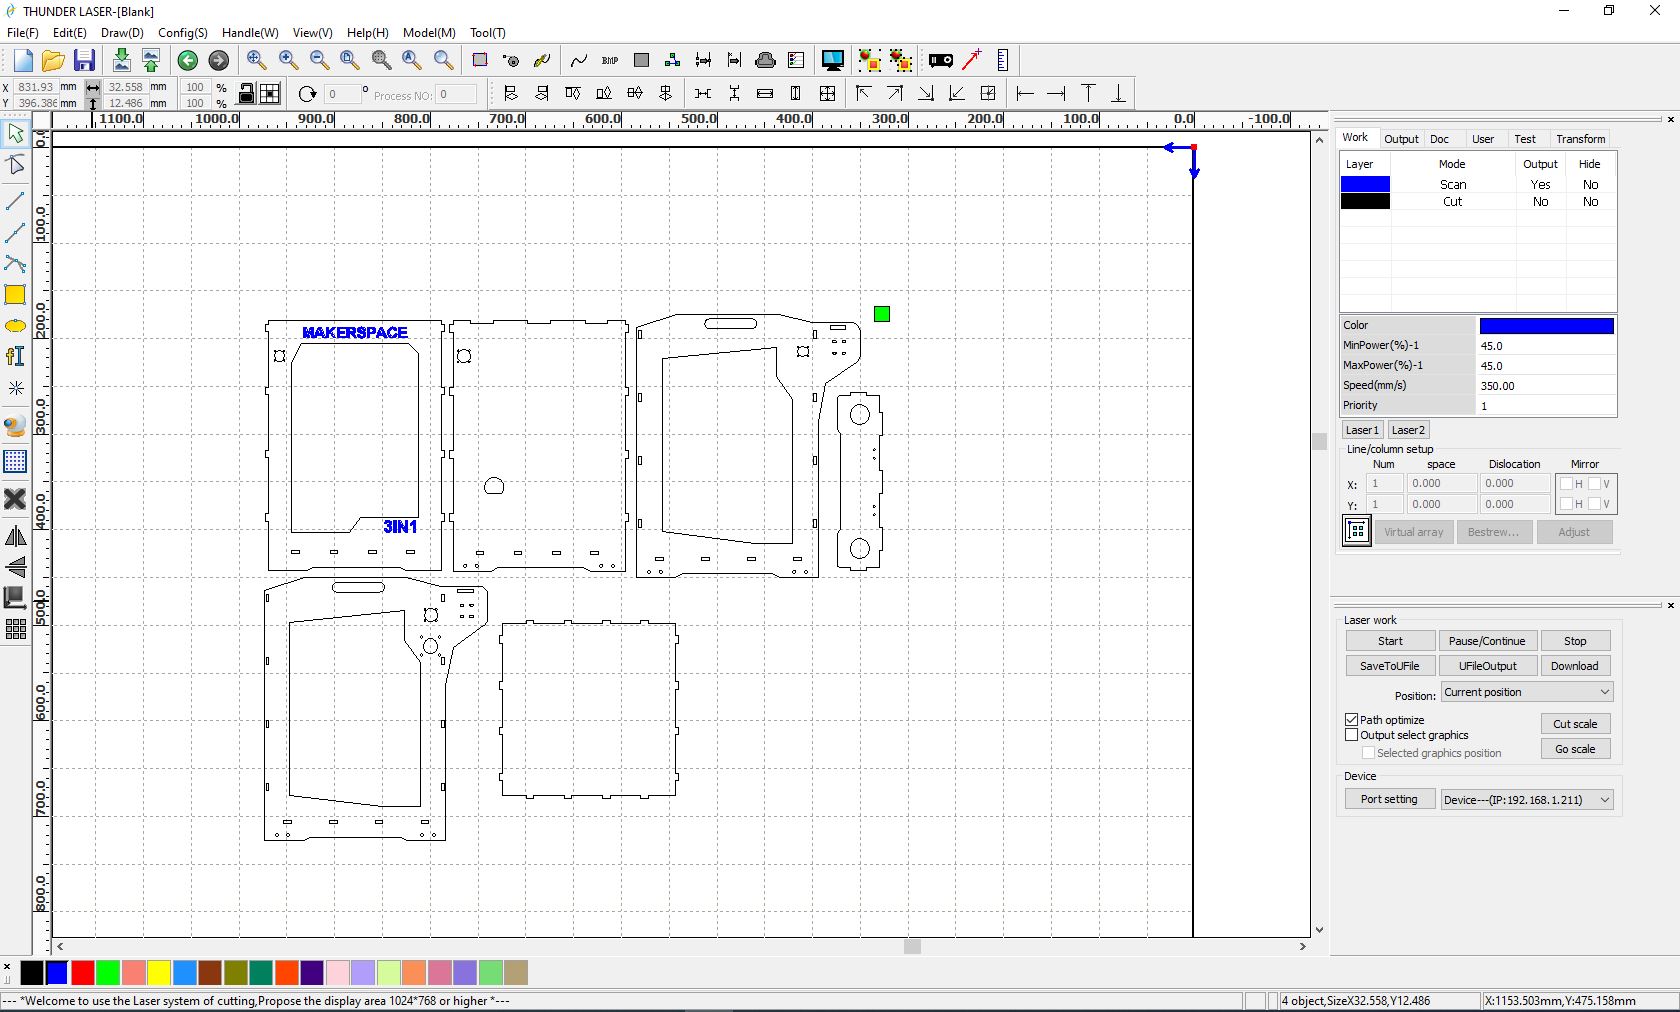Pick the red color in the bottom palette
Screen dimensions: 1680x1012
pos(83,973)
